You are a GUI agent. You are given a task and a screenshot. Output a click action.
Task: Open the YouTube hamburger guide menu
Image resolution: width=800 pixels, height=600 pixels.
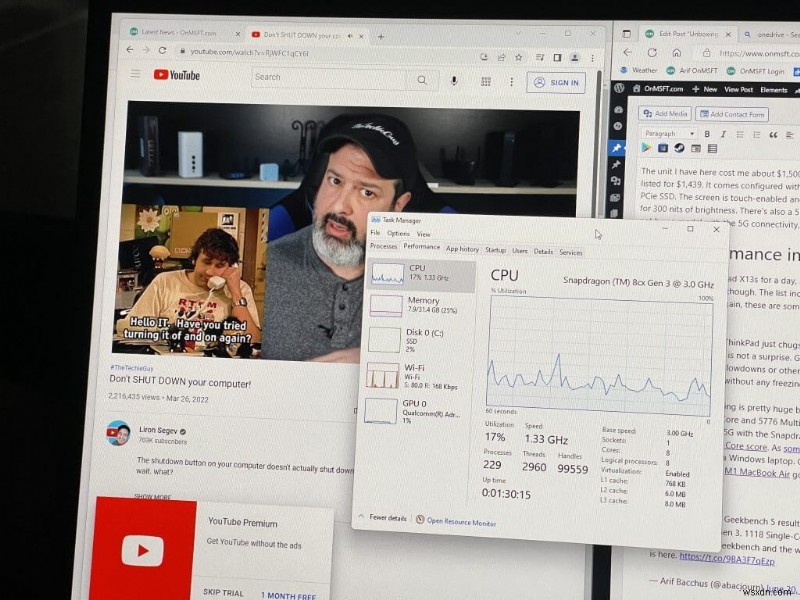point(135,75)
